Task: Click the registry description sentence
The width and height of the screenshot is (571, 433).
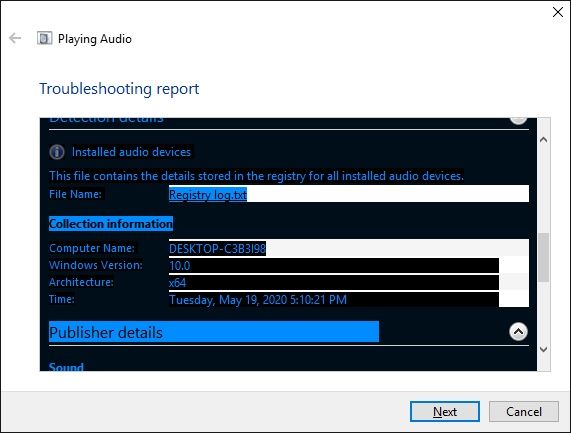Action: click(x=256, y=176)
